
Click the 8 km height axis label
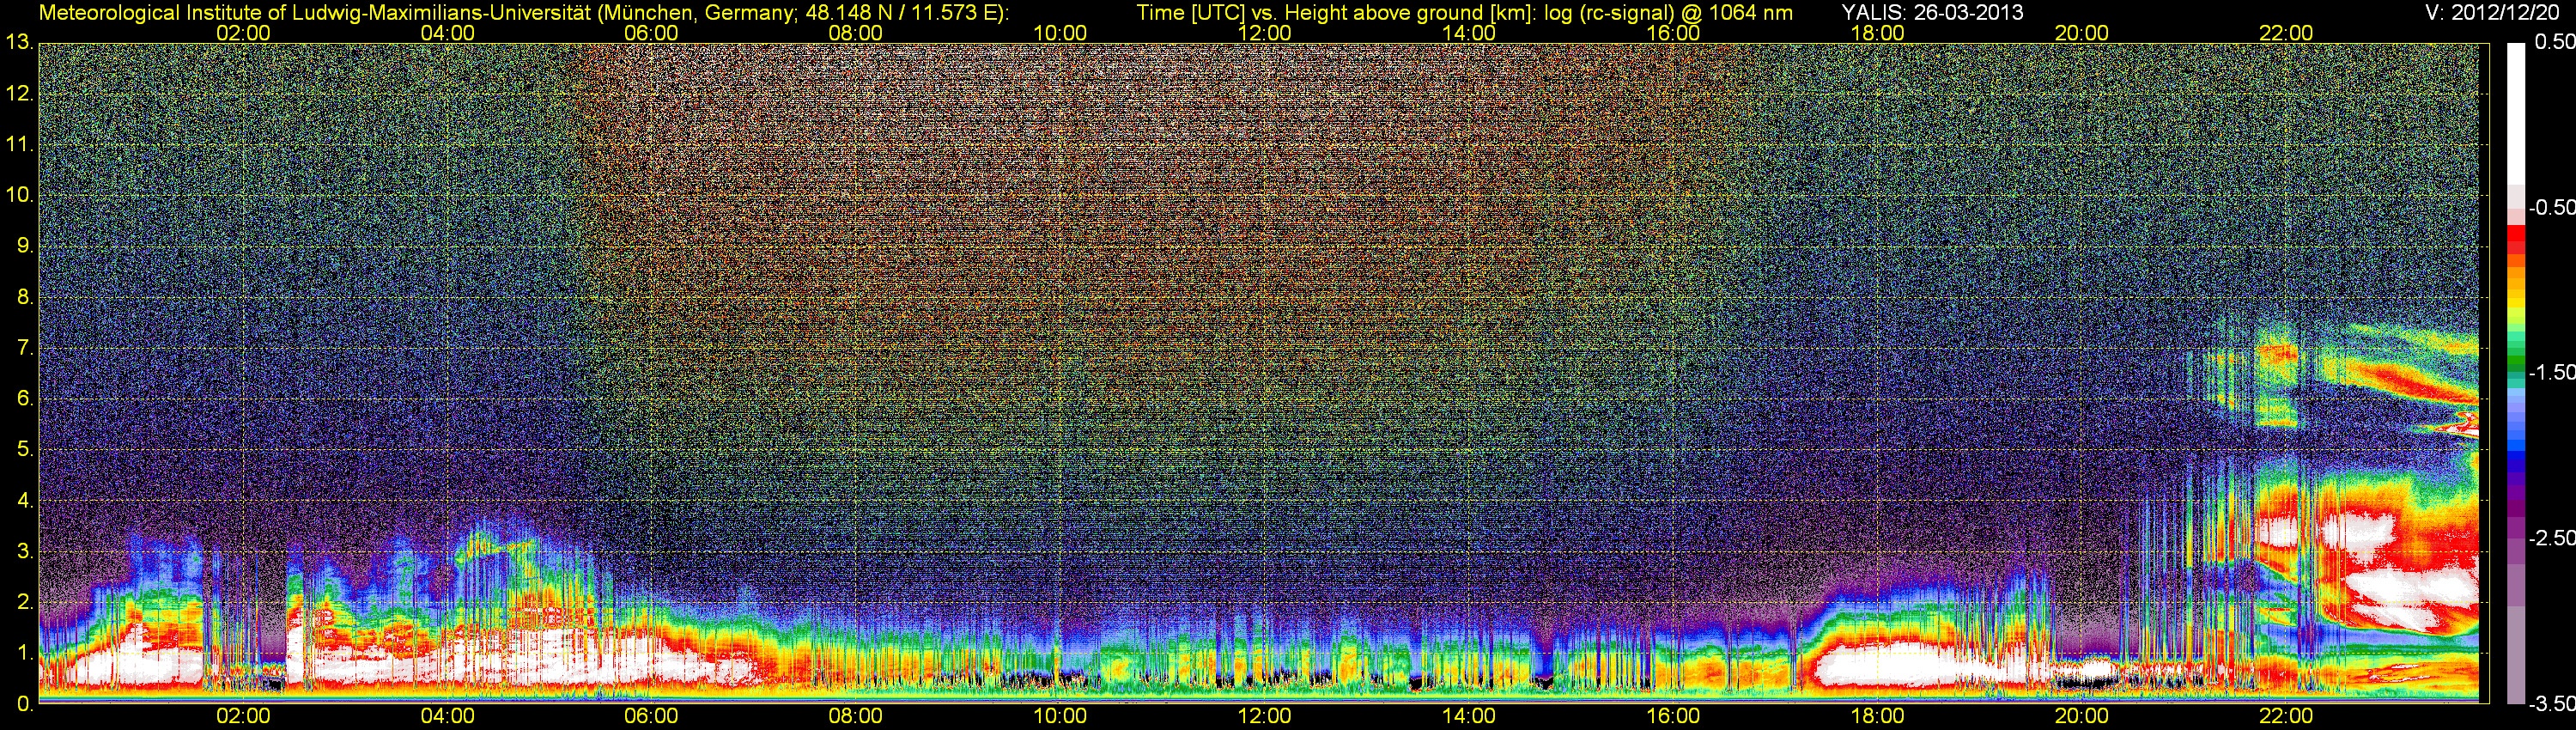pos(24,297)
